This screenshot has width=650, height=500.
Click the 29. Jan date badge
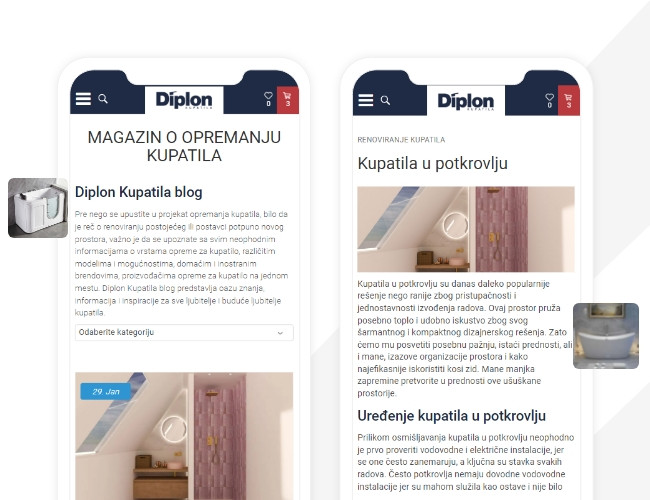click(x=106, y=392)
